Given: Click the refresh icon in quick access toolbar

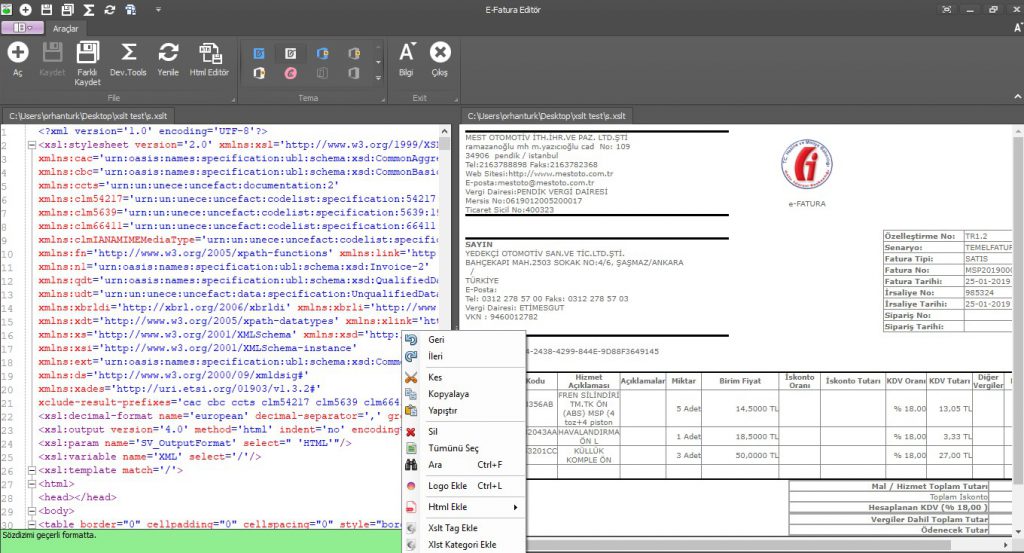Looking at the screenshot, I should 110,10.
